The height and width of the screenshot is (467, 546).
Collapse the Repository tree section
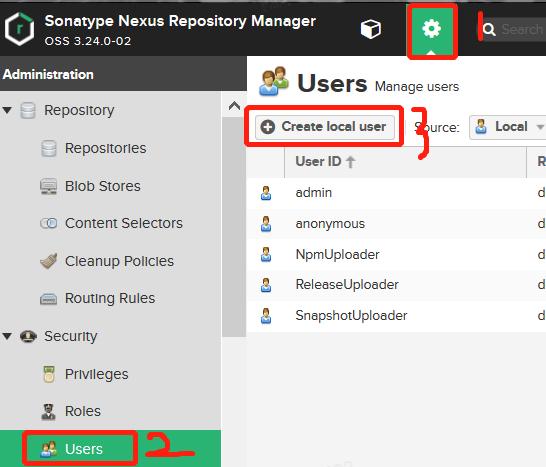(x=7, y=110)
